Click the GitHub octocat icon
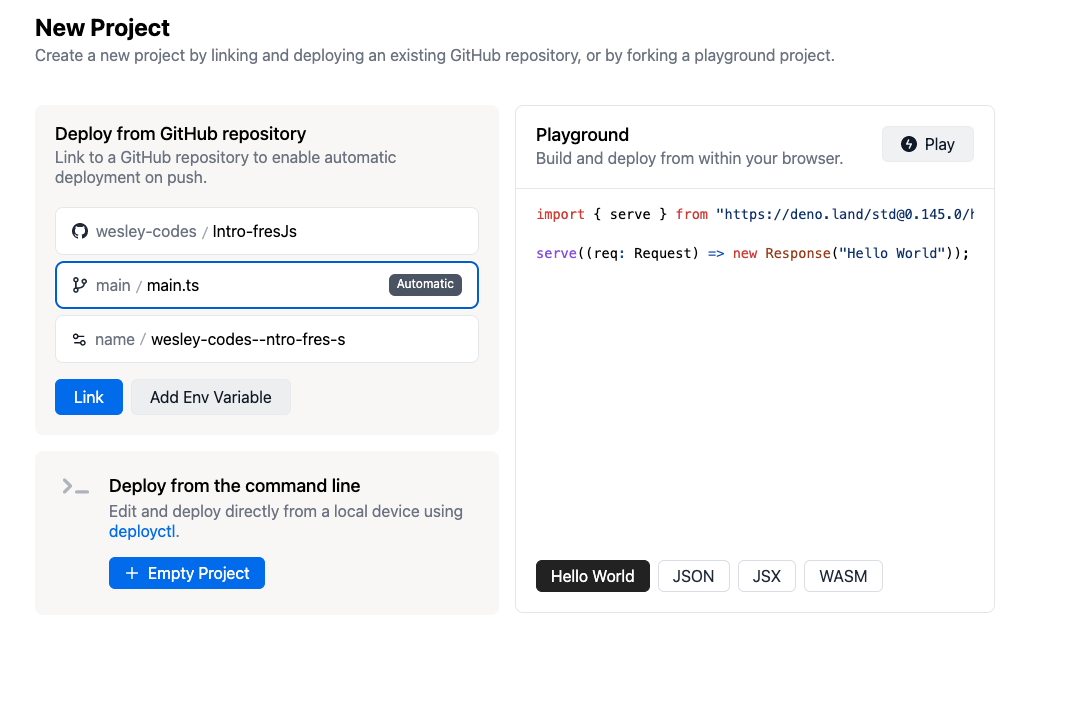1074x708 pixels. (x=80, y=231)
